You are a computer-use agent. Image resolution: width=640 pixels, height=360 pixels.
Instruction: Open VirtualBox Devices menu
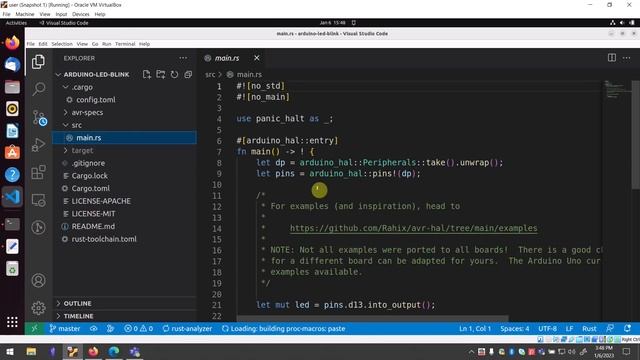tap(80, 14)
